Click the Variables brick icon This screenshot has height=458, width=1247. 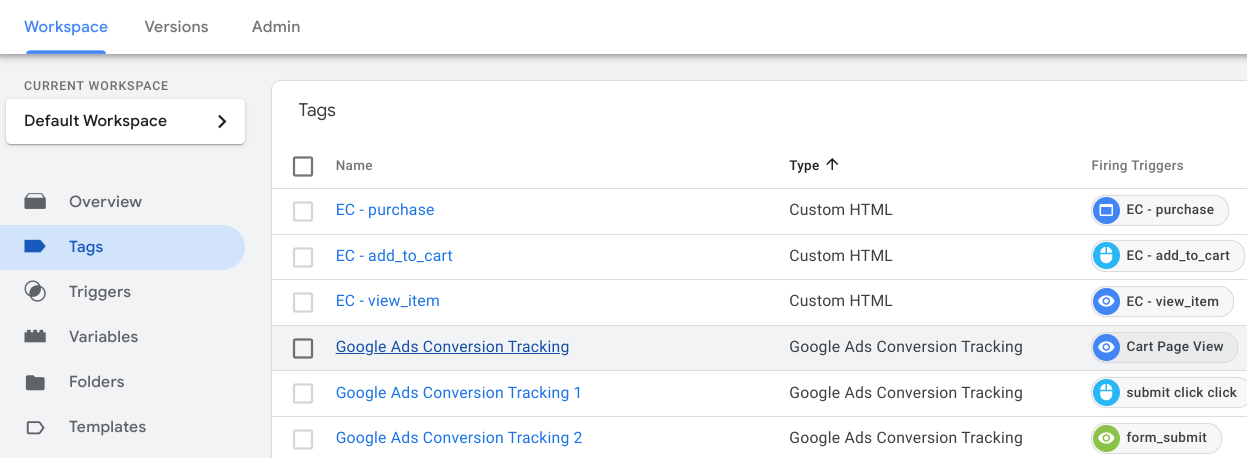point(35,337)
